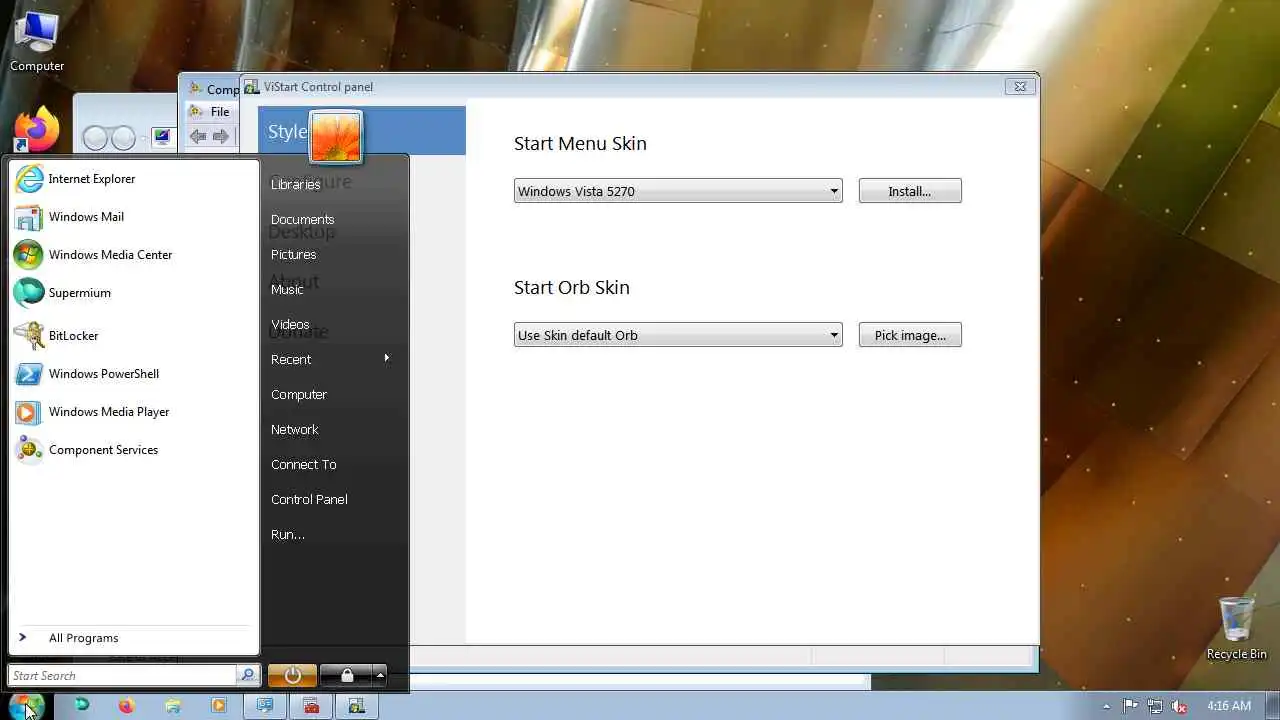This screenshot has width=1280, height=720.
Task: Open Computer from start menu right pane
Action: [299, 395]
